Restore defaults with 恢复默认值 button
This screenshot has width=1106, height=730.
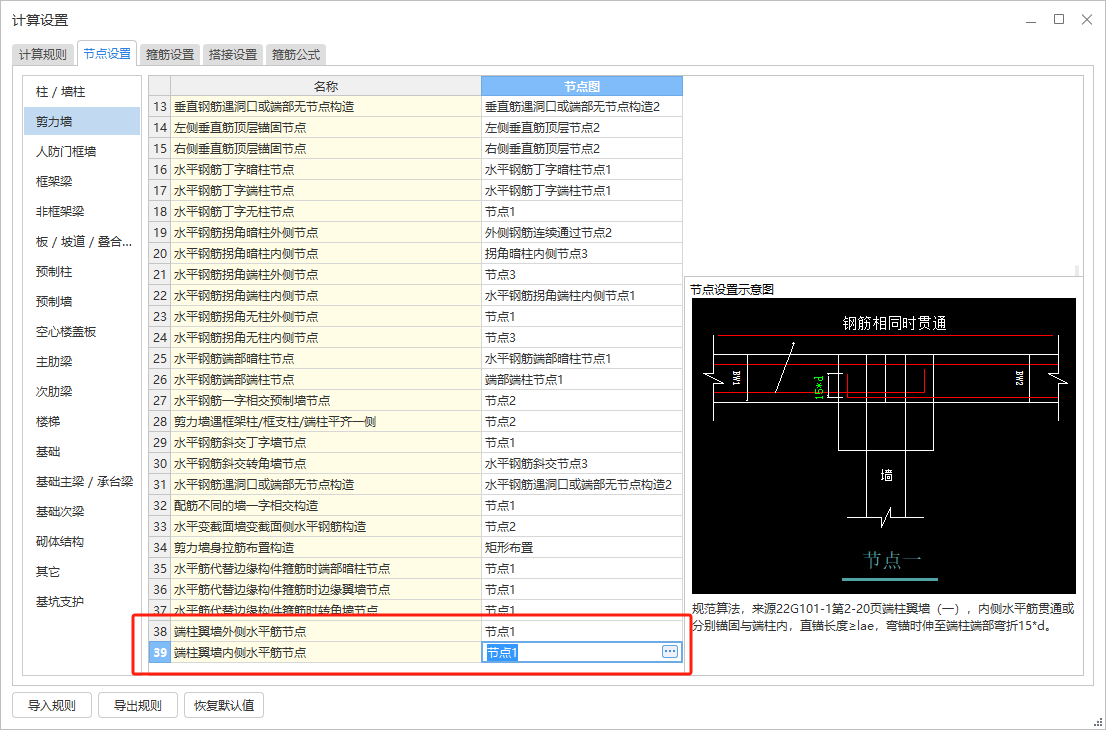[224, 705]
